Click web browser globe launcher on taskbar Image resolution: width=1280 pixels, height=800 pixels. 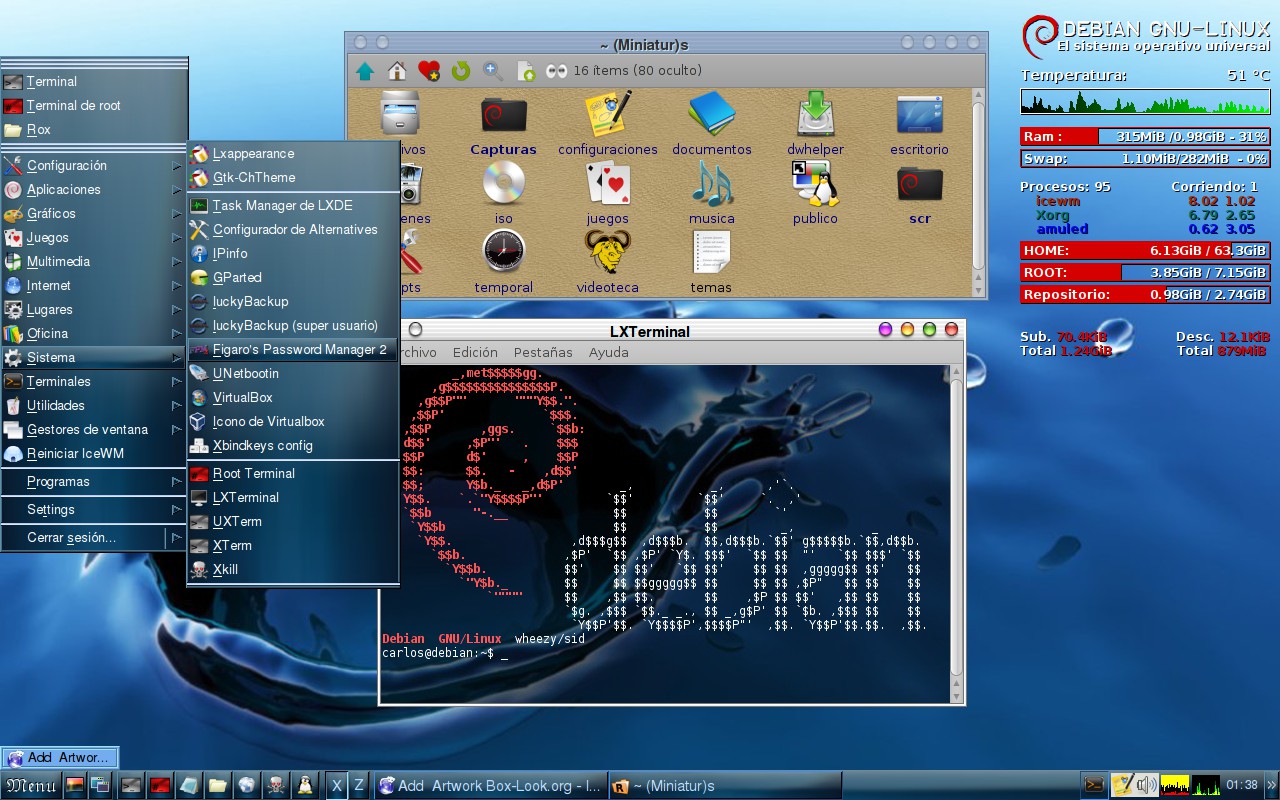[x=246, y=786]
